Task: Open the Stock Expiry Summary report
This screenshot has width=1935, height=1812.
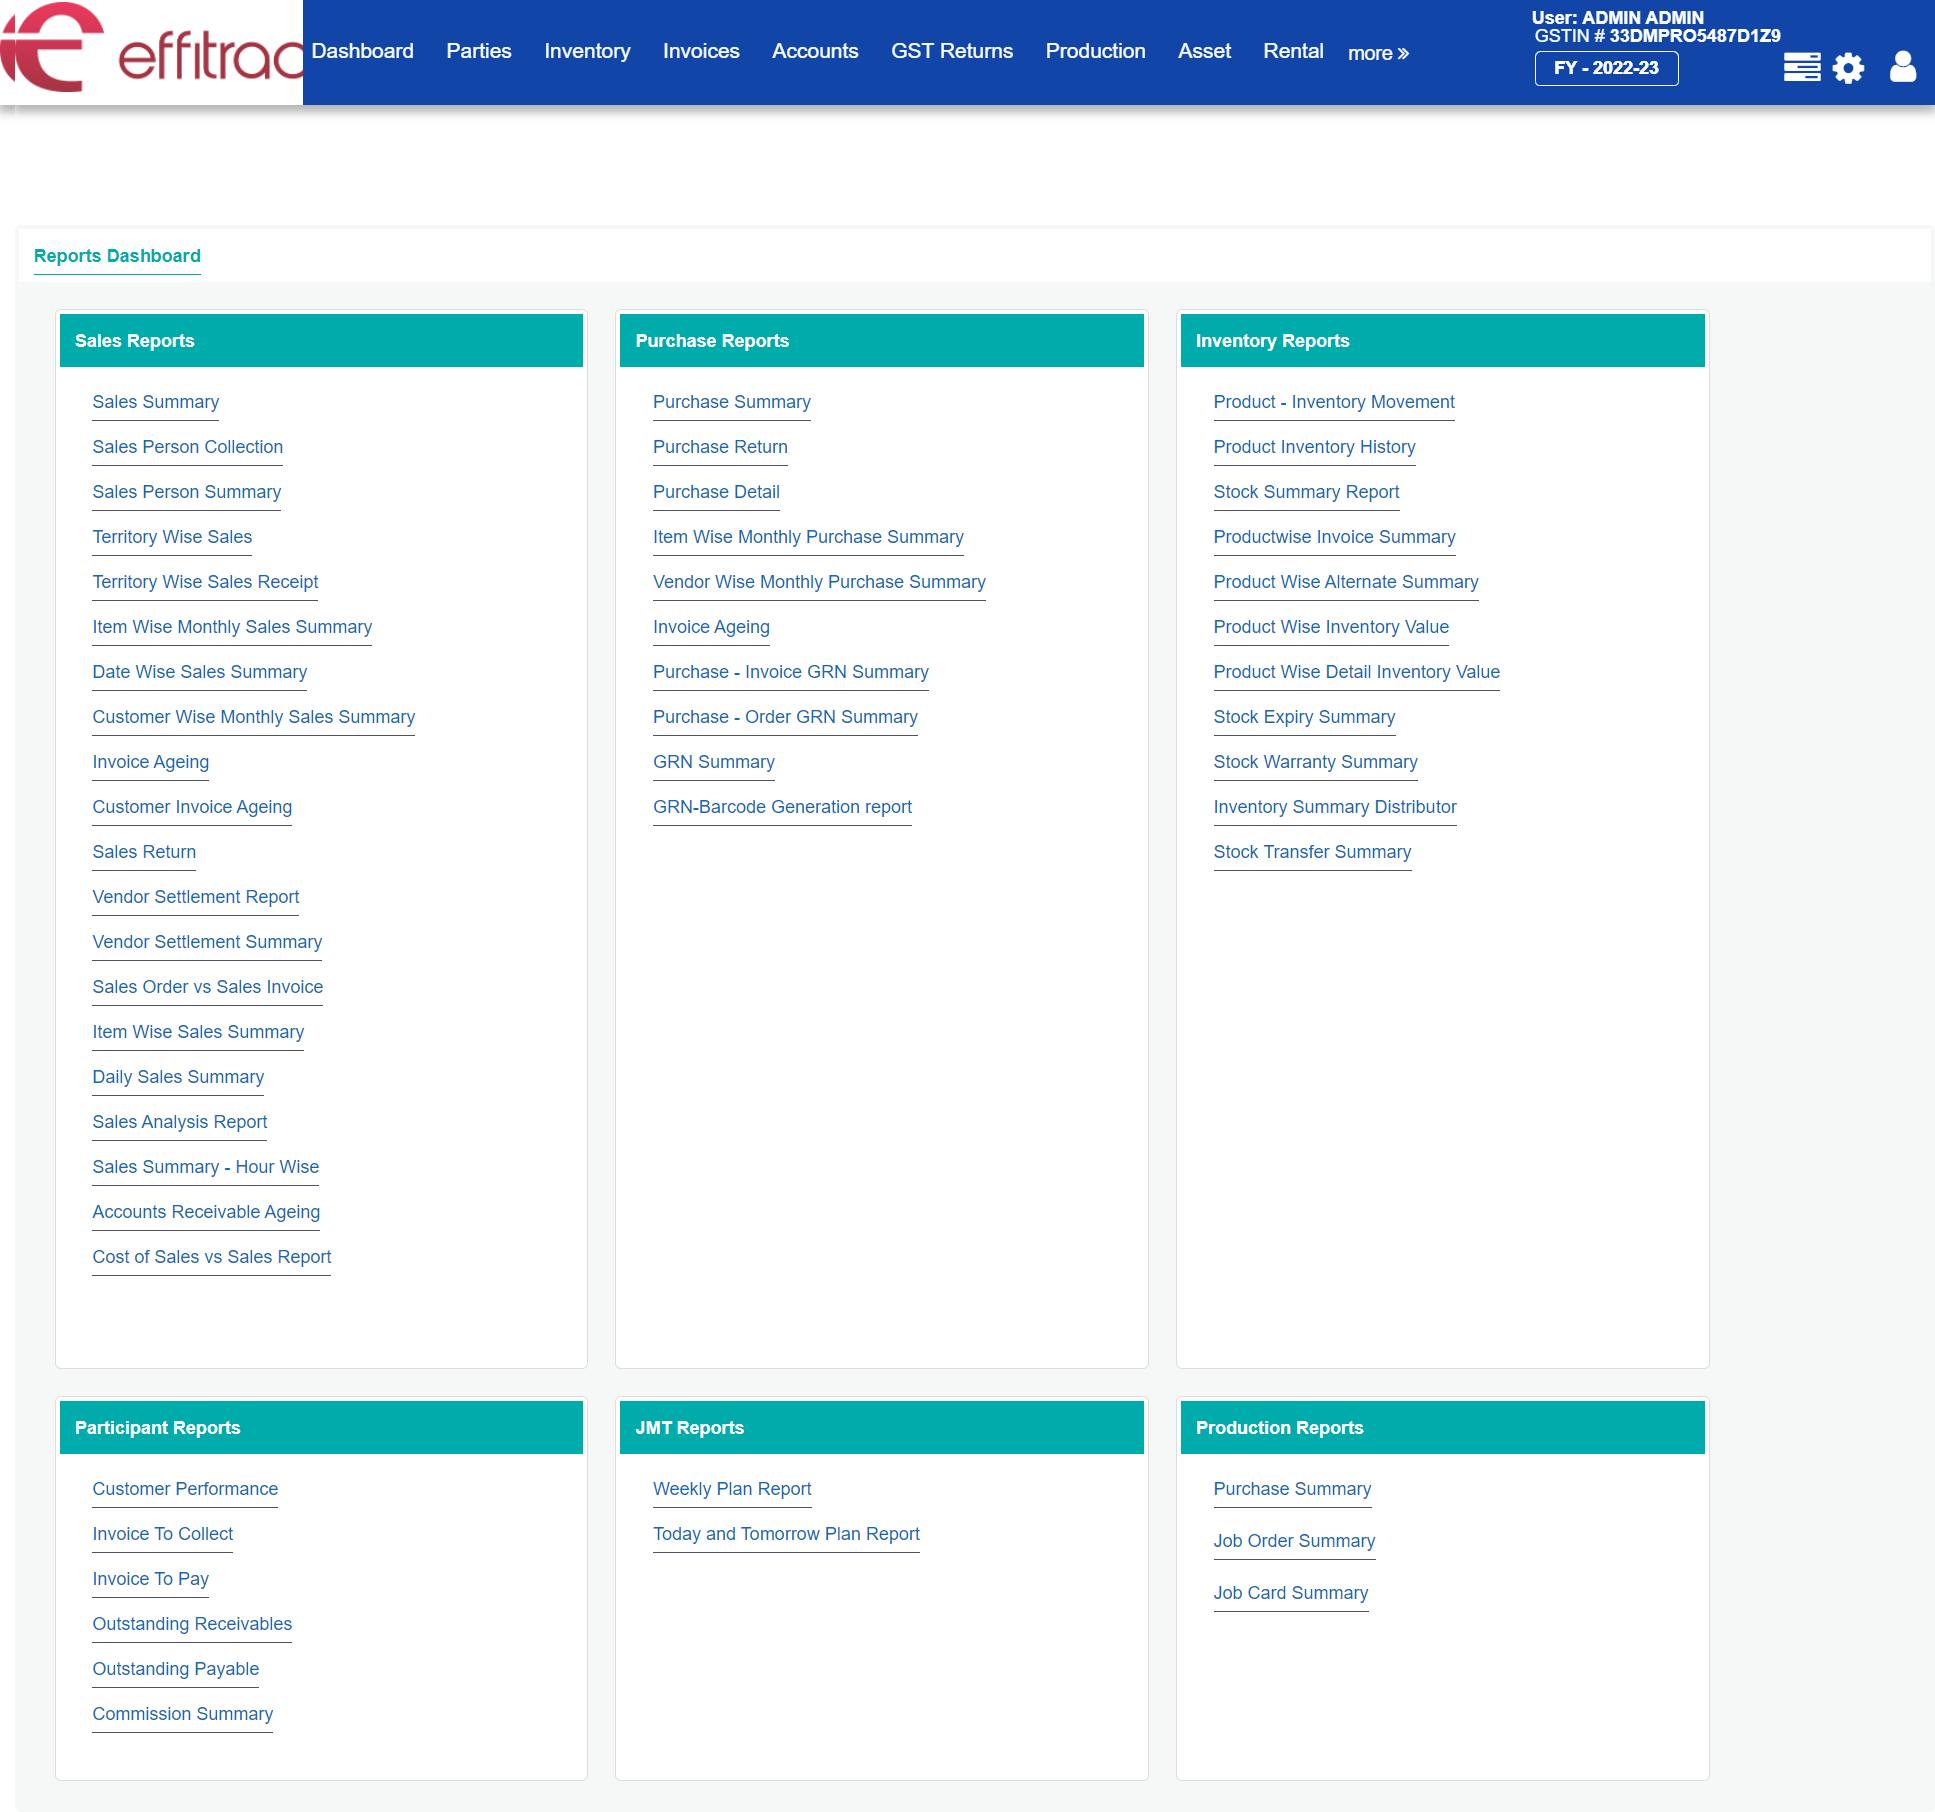Action: pyautogui.click(x=1304, y=717)
